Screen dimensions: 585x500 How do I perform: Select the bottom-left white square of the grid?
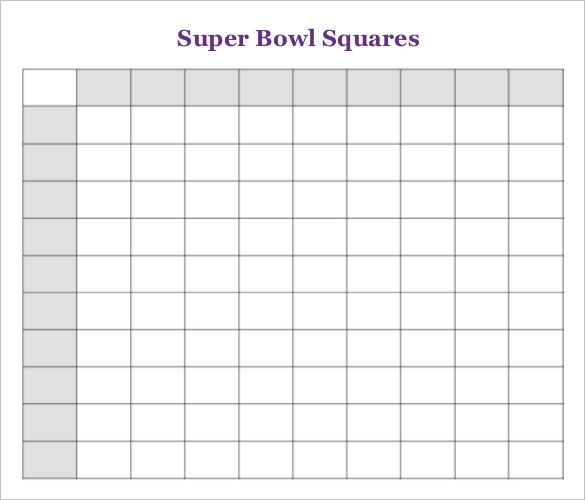(x=103, y=460)
